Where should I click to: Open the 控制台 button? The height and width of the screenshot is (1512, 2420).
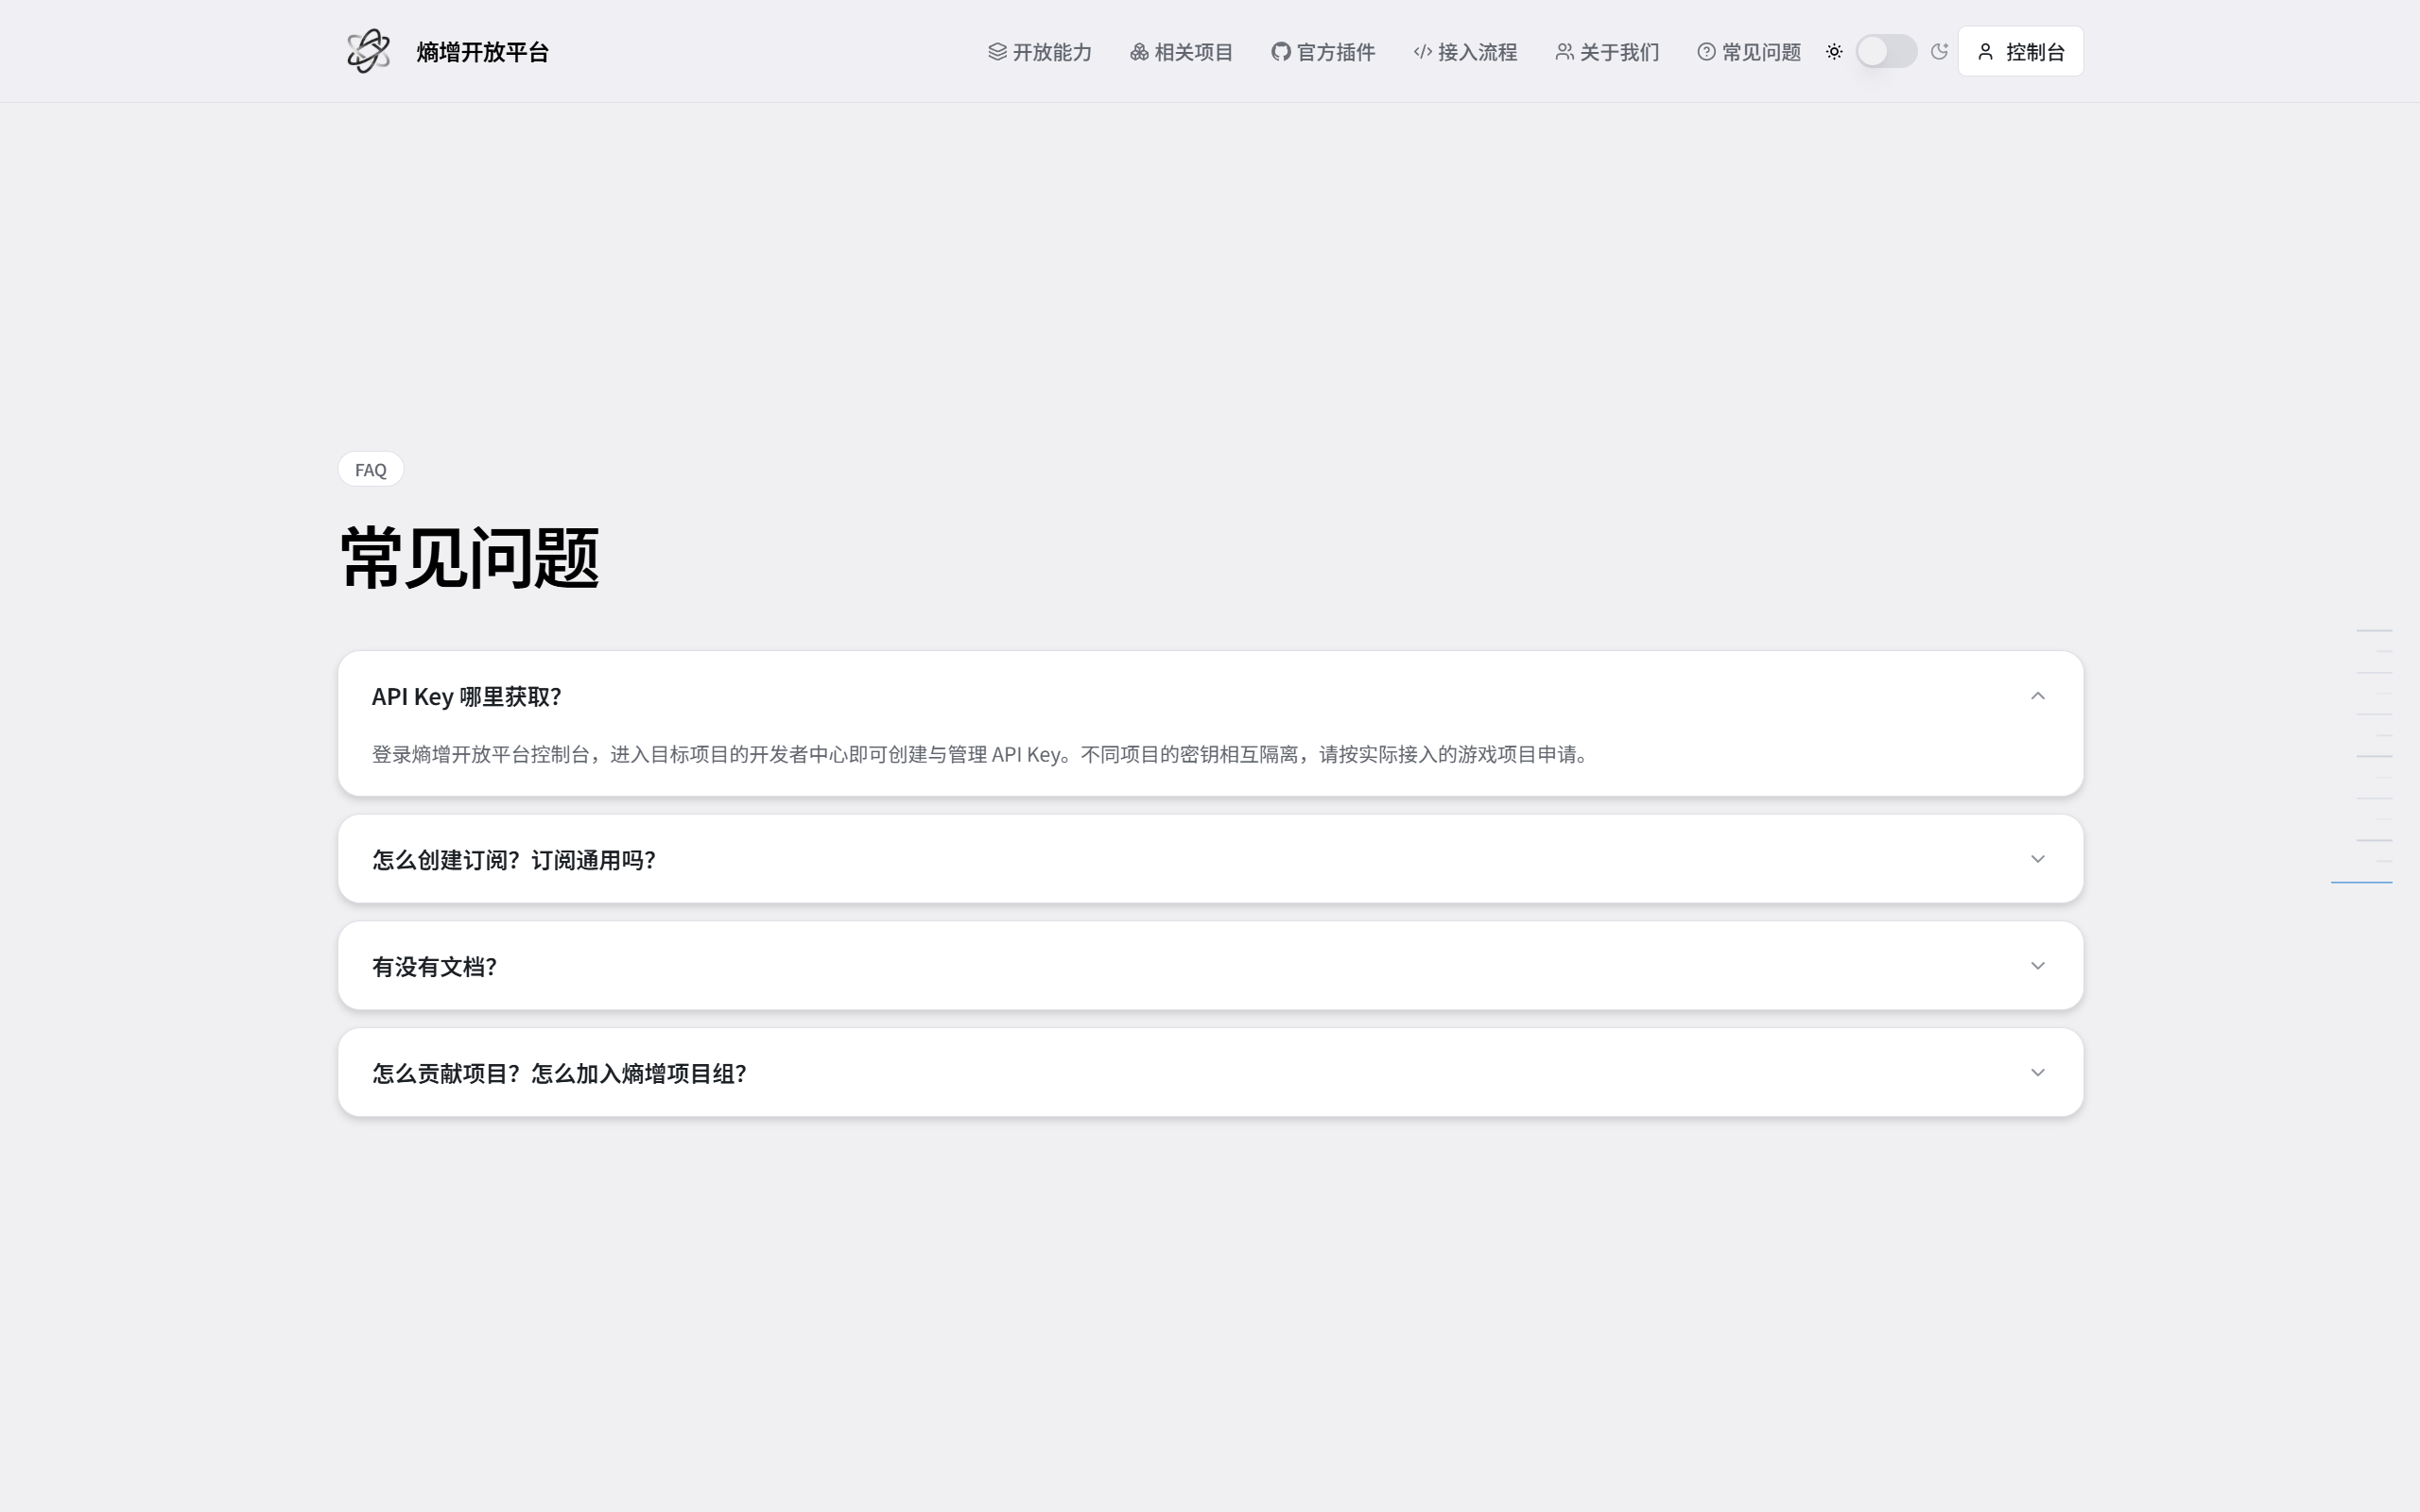(2020, 52)
